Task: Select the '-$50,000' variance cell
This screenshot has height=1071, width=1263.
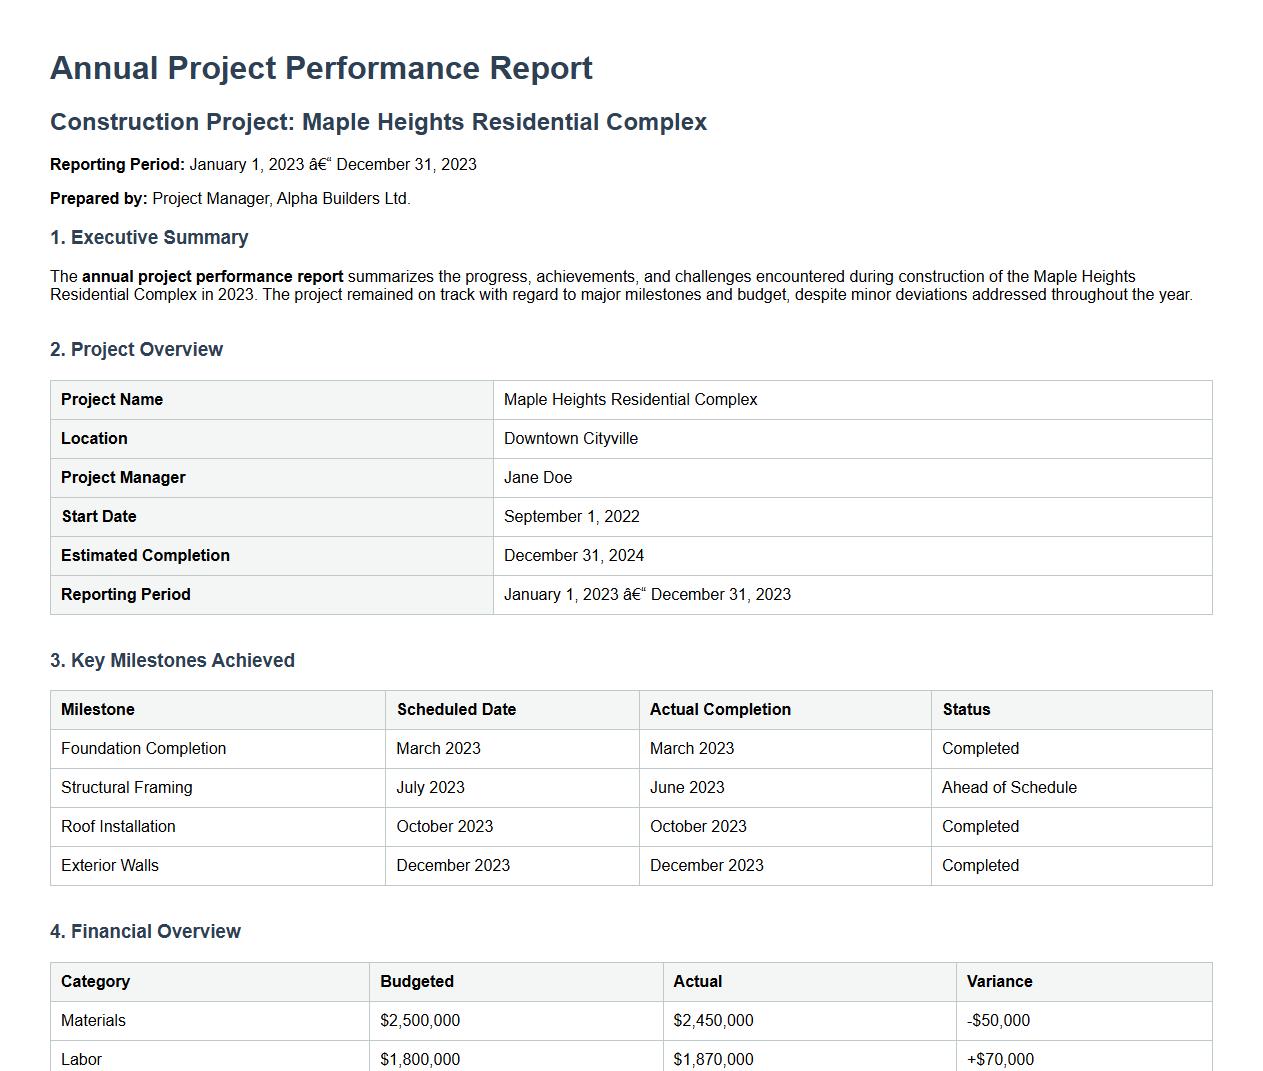Action: [x=999, y=1020]
